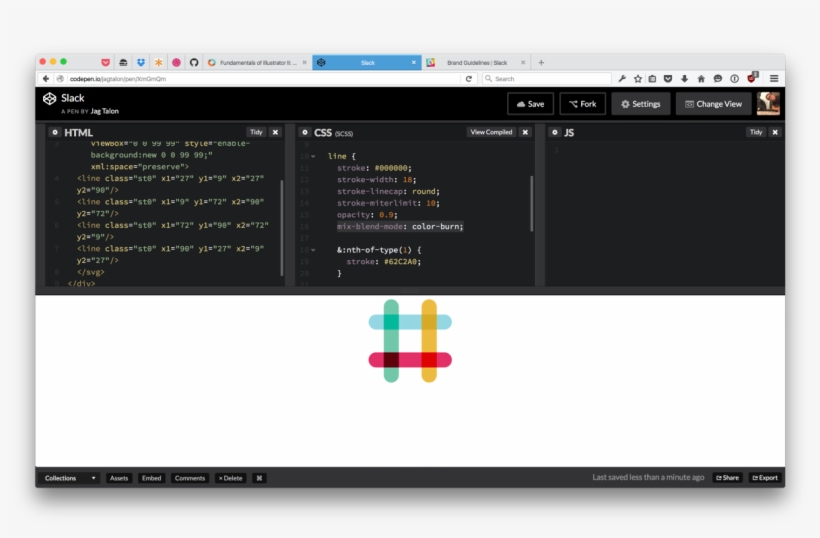Open the Pocket pinned tab
820x538 pixels.
click(106, 62)
